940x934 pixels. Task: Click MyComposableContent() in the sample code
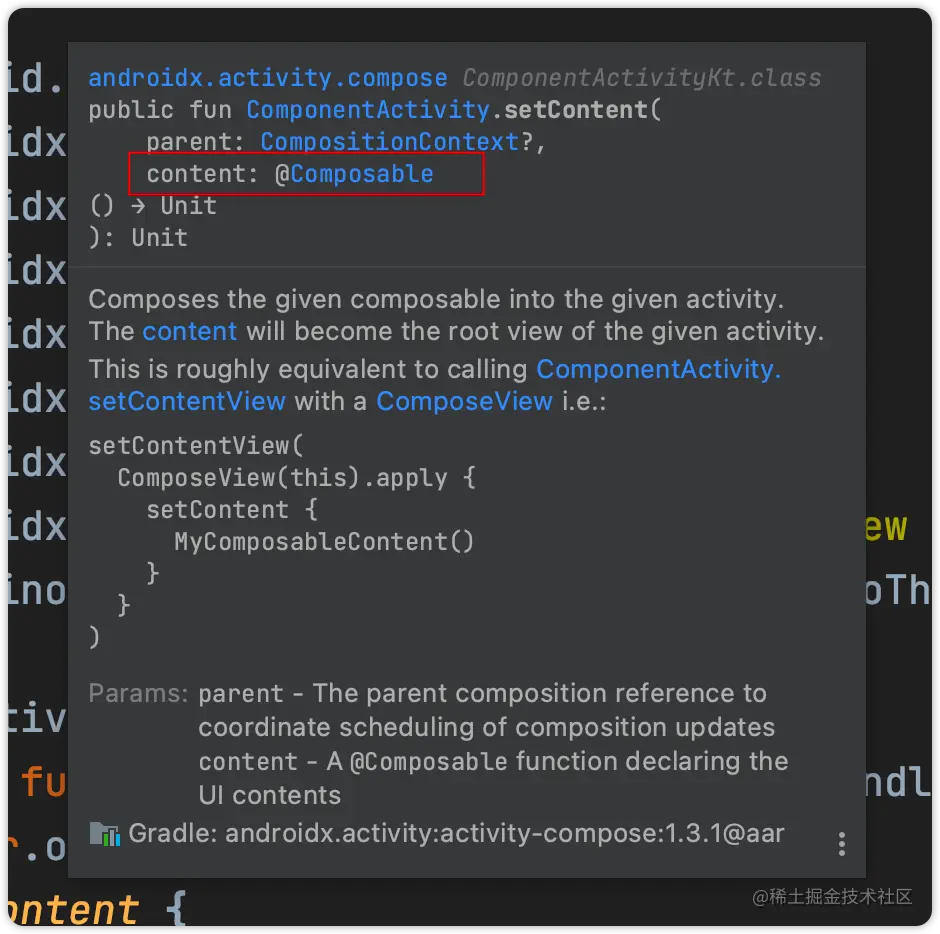[x=324, y=542]
